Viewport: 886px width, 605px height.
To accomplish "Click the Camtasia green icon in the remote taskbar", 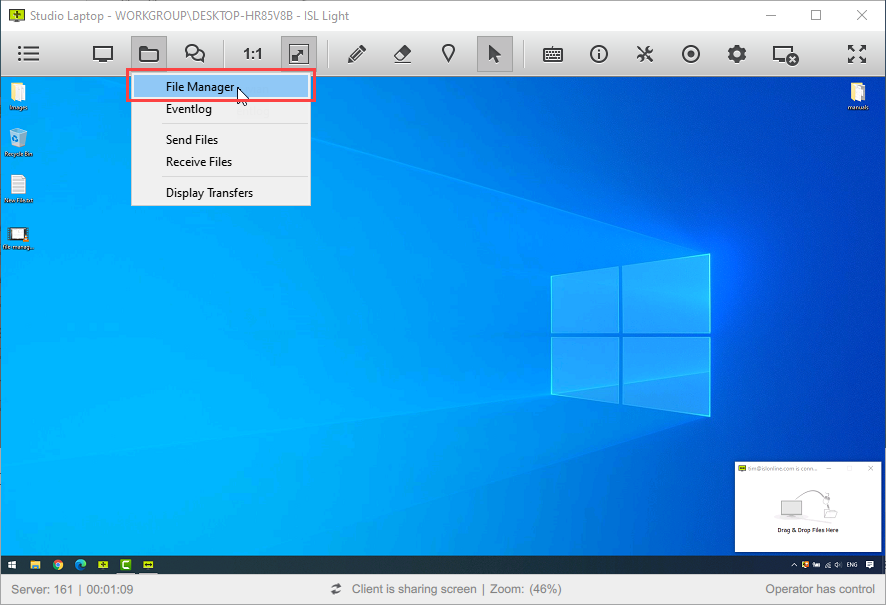I will tap(125, 564).
